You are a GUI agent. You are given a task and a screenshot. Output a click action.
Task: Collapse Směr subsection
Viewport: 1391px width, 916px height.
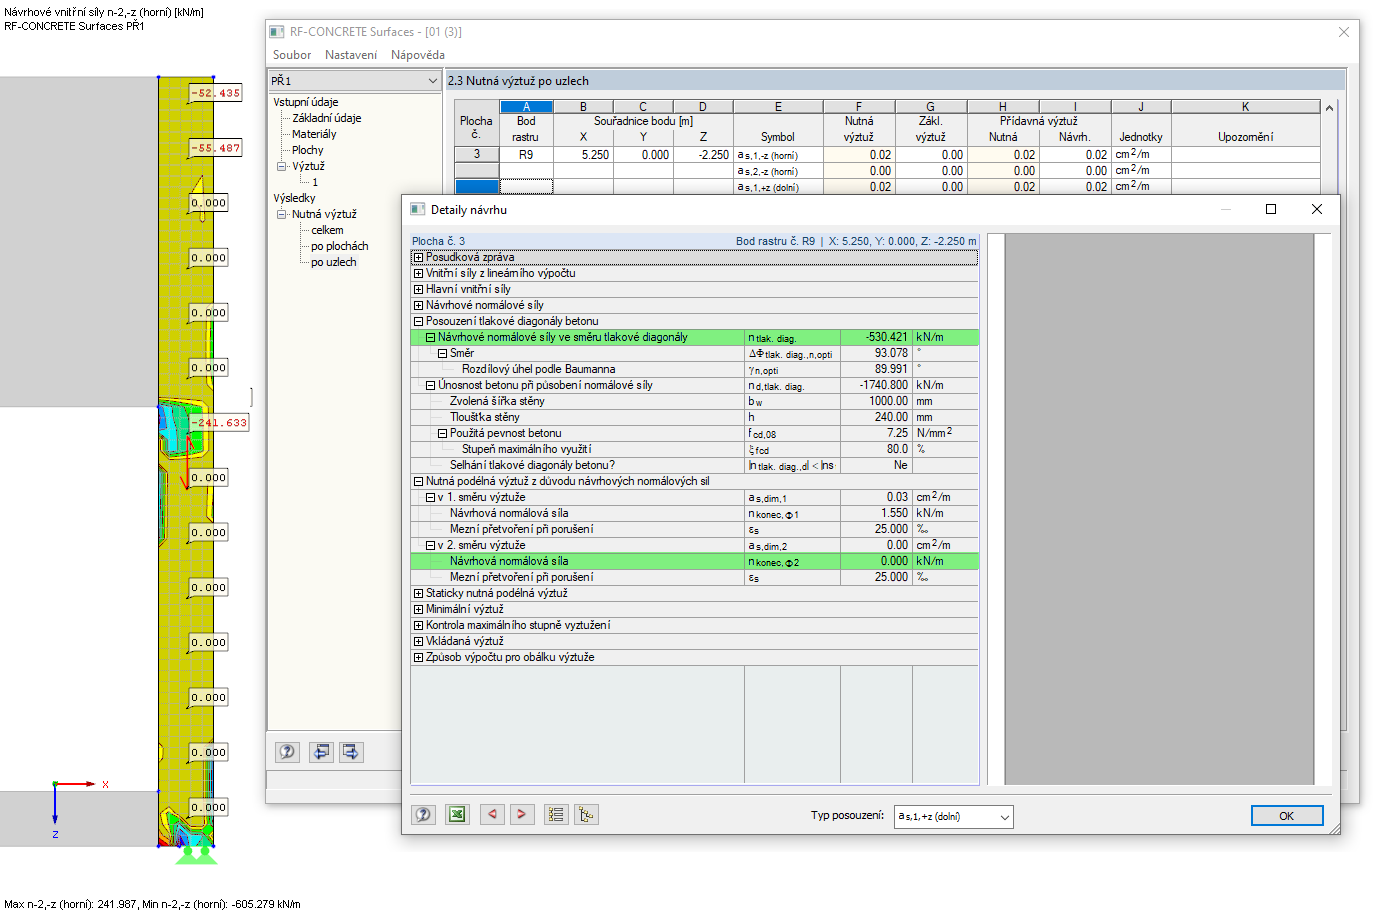pos(443,353)
